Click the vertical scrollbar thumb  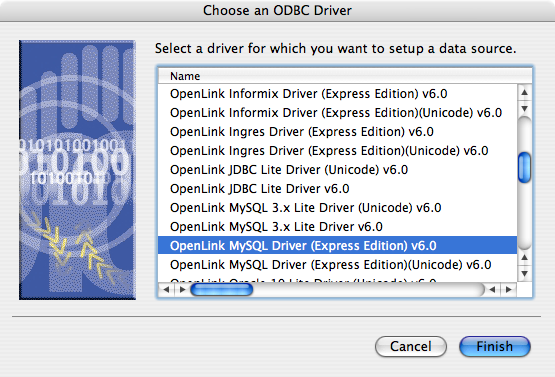525,167
